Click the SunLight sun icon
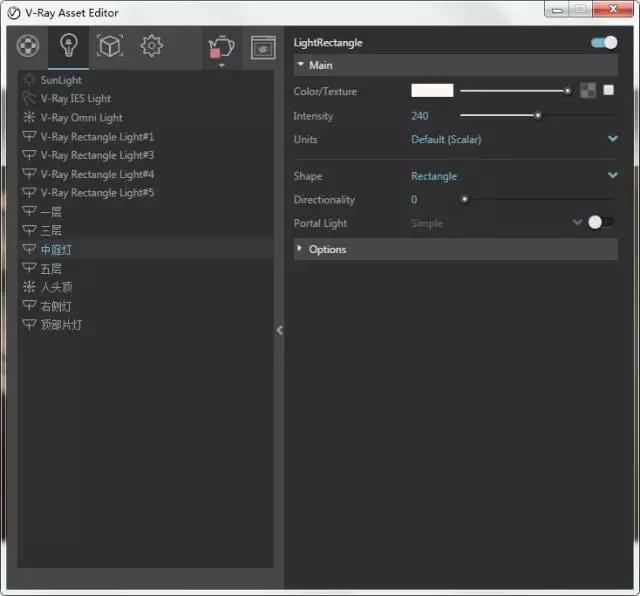This screenshot has height=596, width=640. click(x=29, y=80)
